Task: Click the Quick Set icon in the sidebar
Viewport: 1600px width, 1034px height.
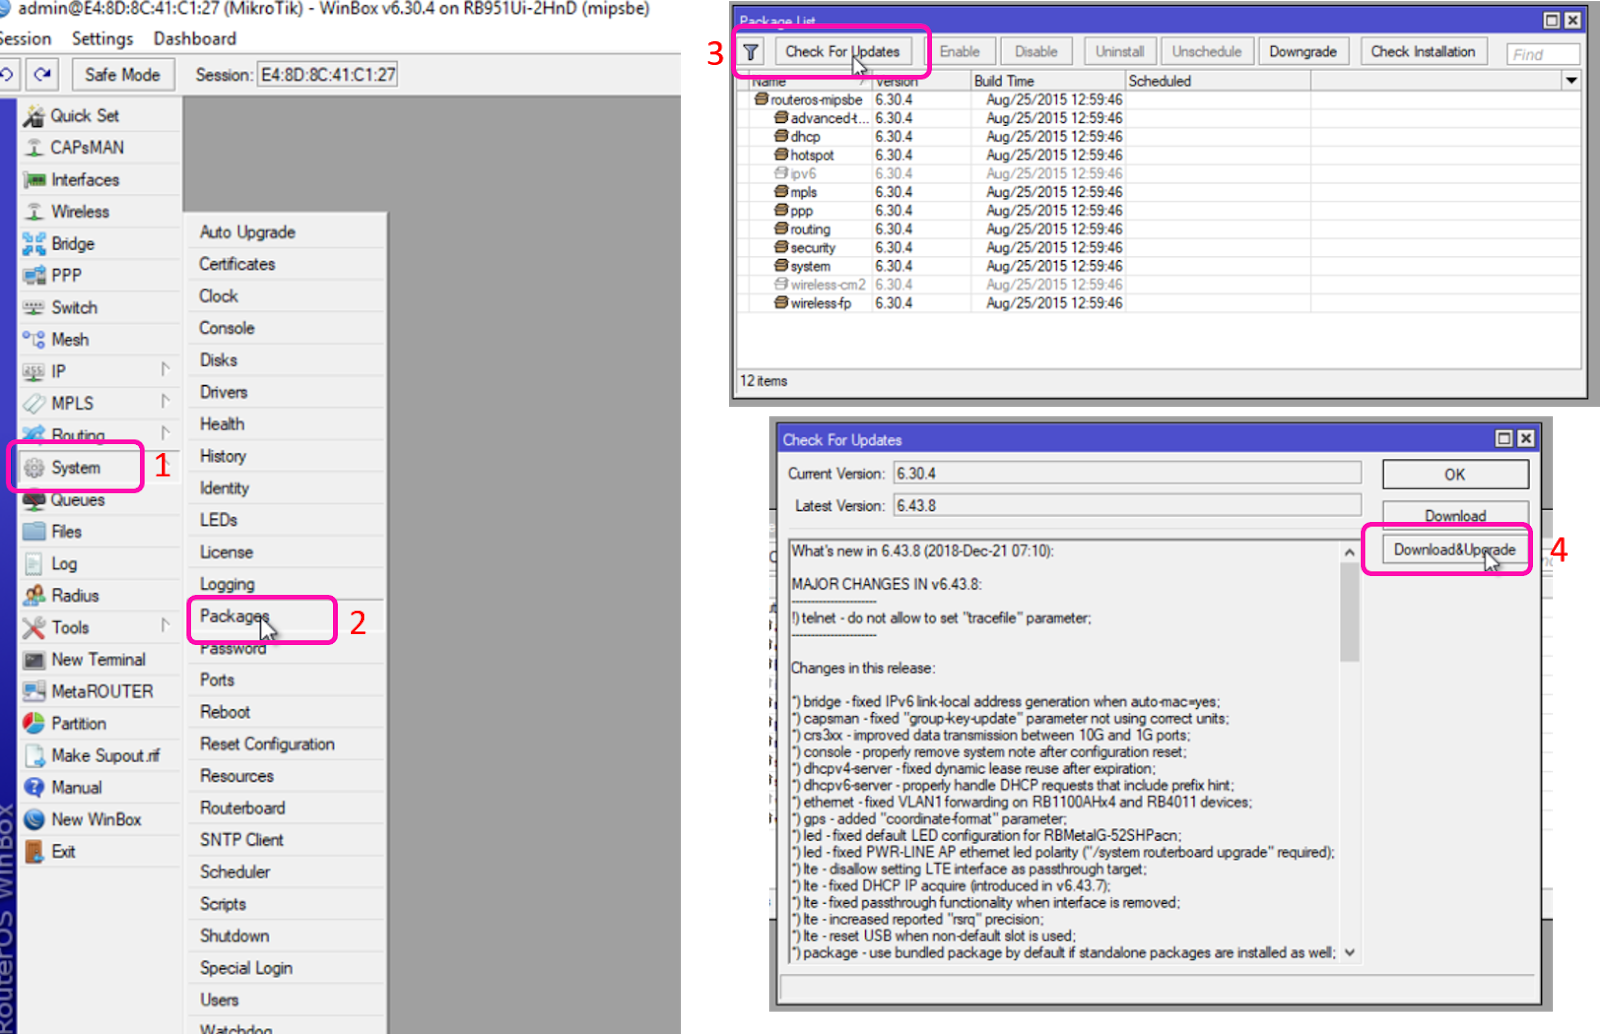Action: pos(34,116)
